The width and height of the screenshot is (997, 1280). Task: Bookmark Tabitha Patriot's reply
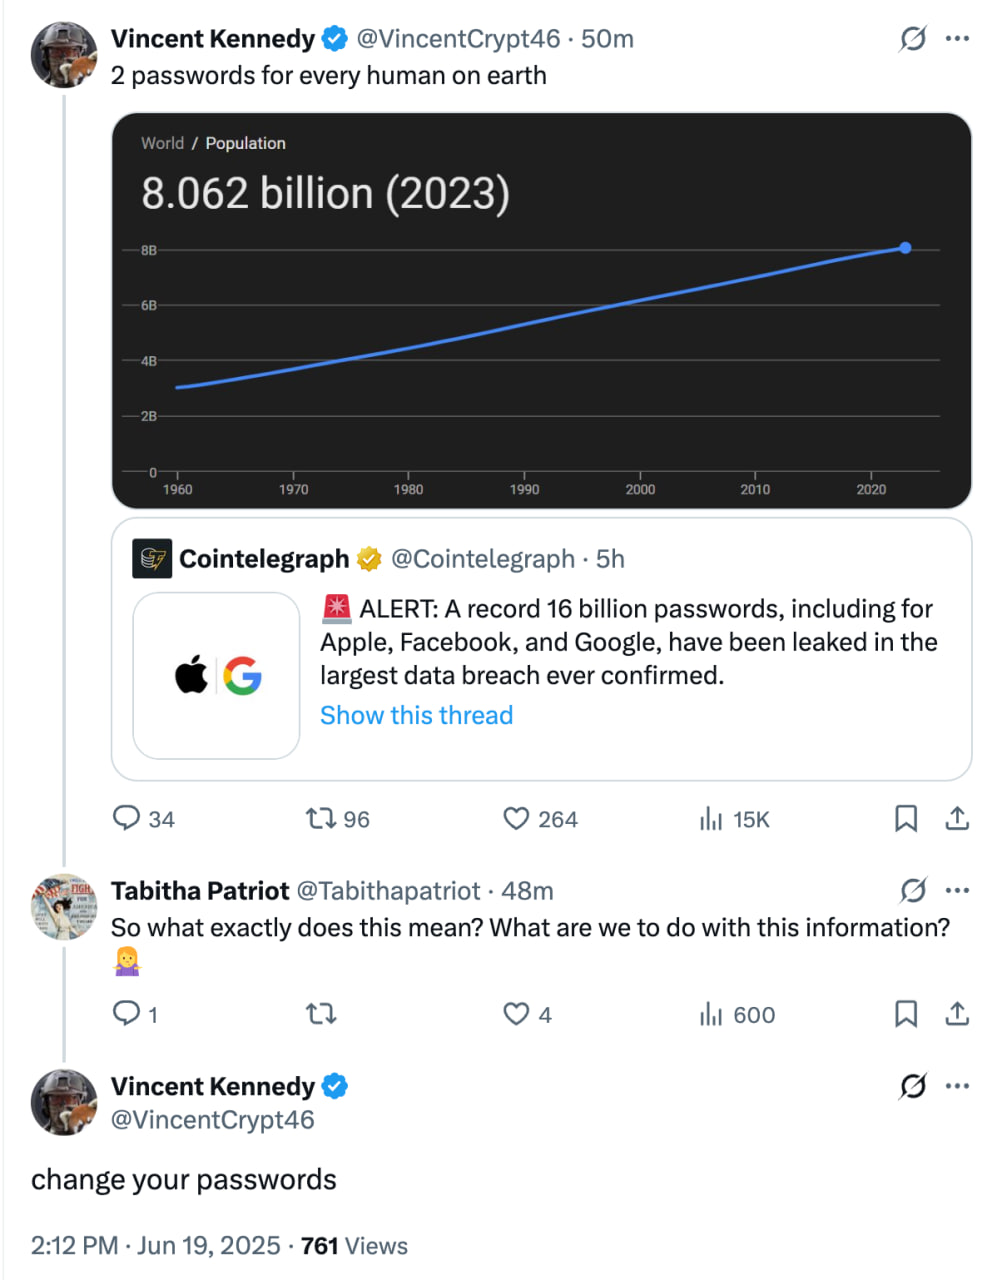(906, 1014)
